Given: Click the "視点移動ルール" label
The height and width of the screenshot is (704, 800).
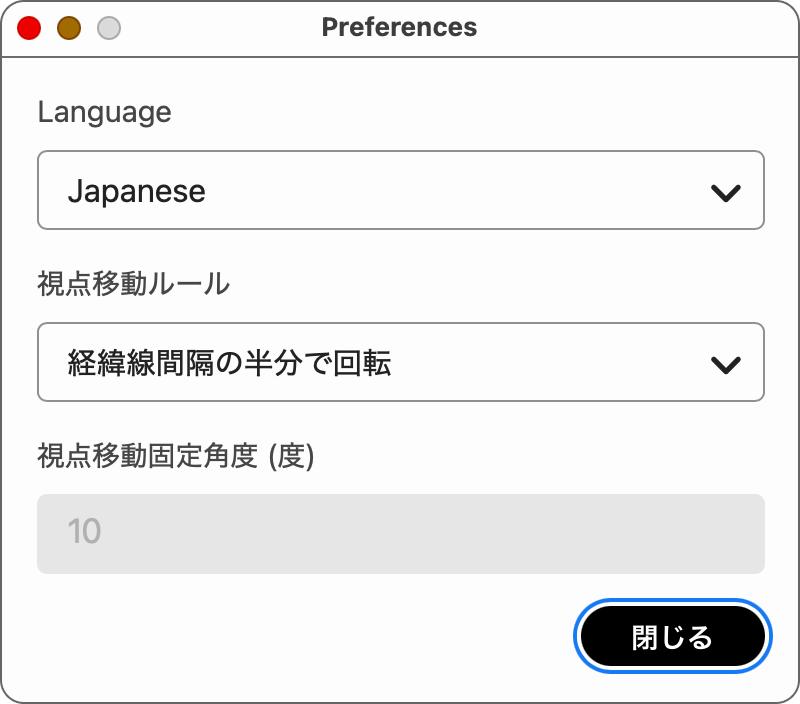Looking at the screenshot, I should pyautogui.click(x=131, y=284).
